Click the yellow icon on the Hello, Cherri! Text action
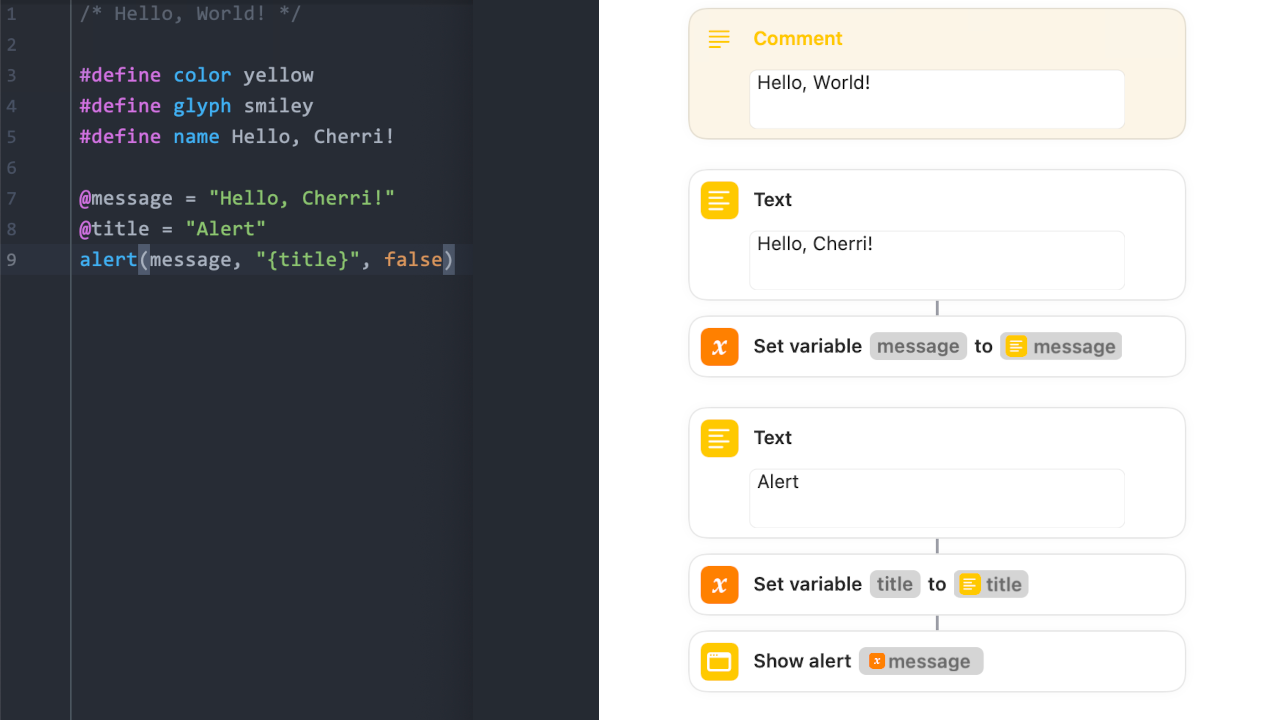This screenshot has height=720, width=1280. click(719, 200)
